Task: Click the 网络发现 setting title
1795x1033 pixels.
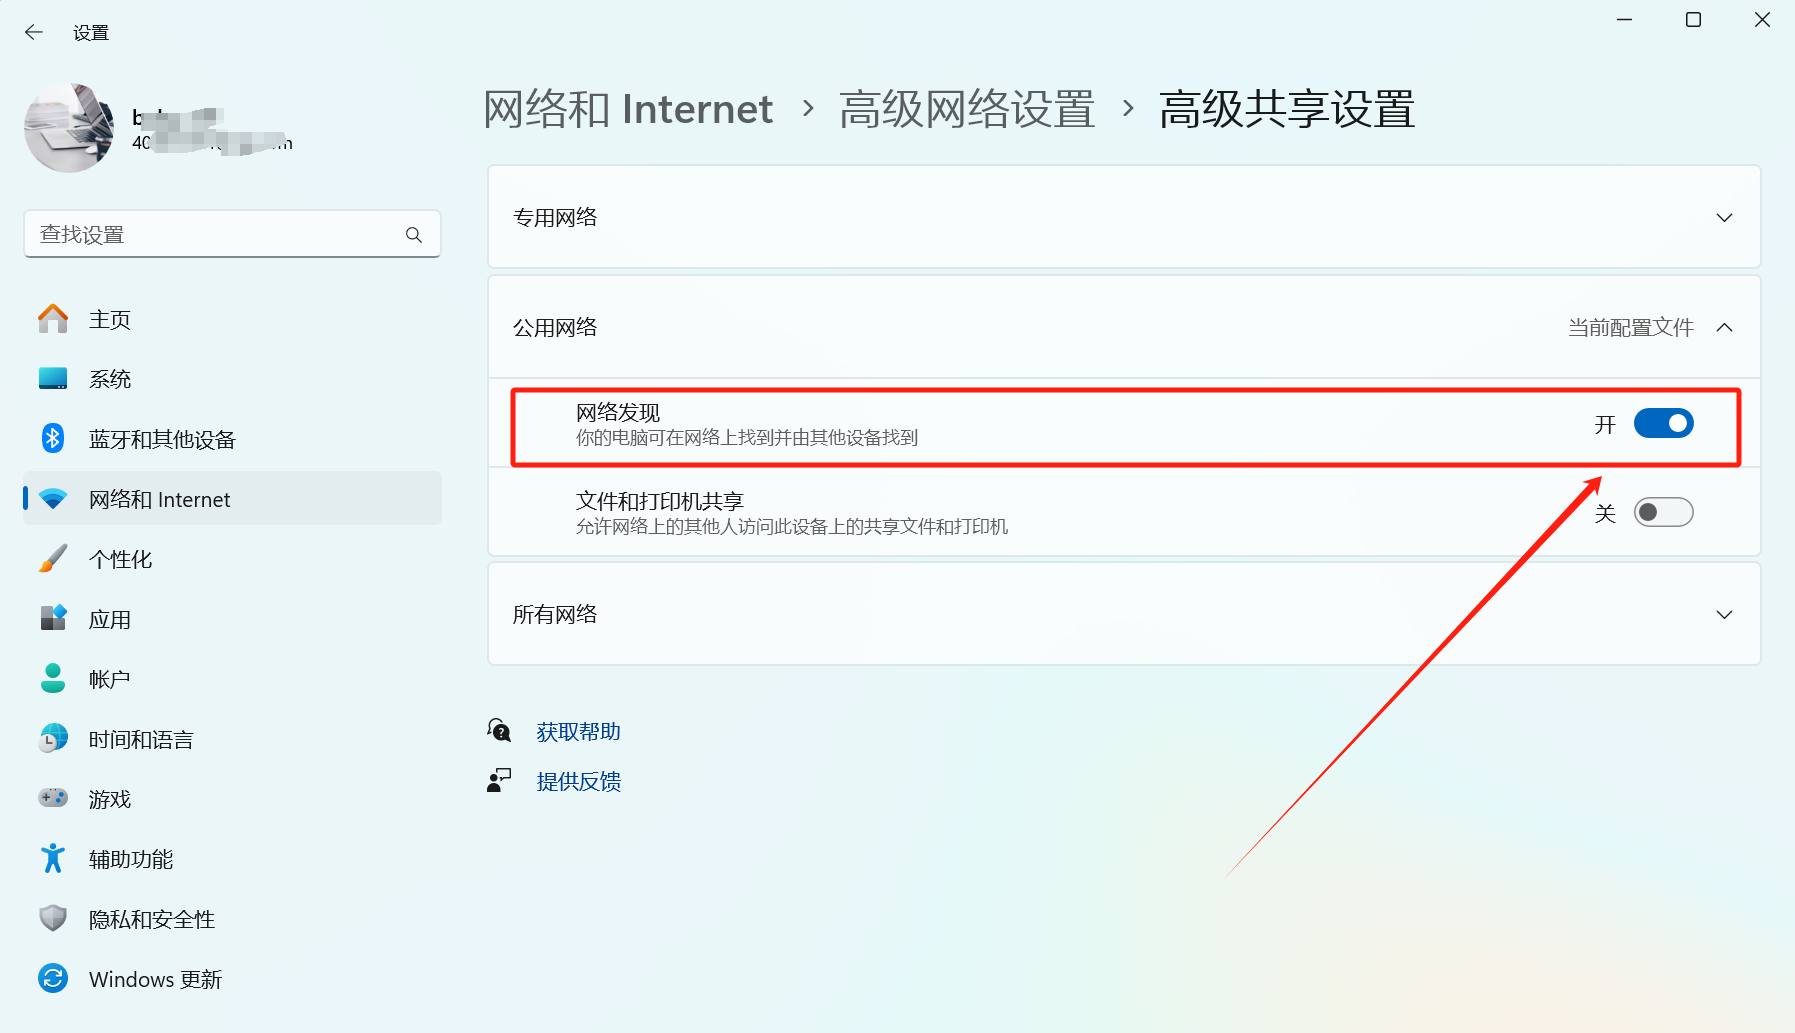Action: pyautogui.click(x=618, y=413)
